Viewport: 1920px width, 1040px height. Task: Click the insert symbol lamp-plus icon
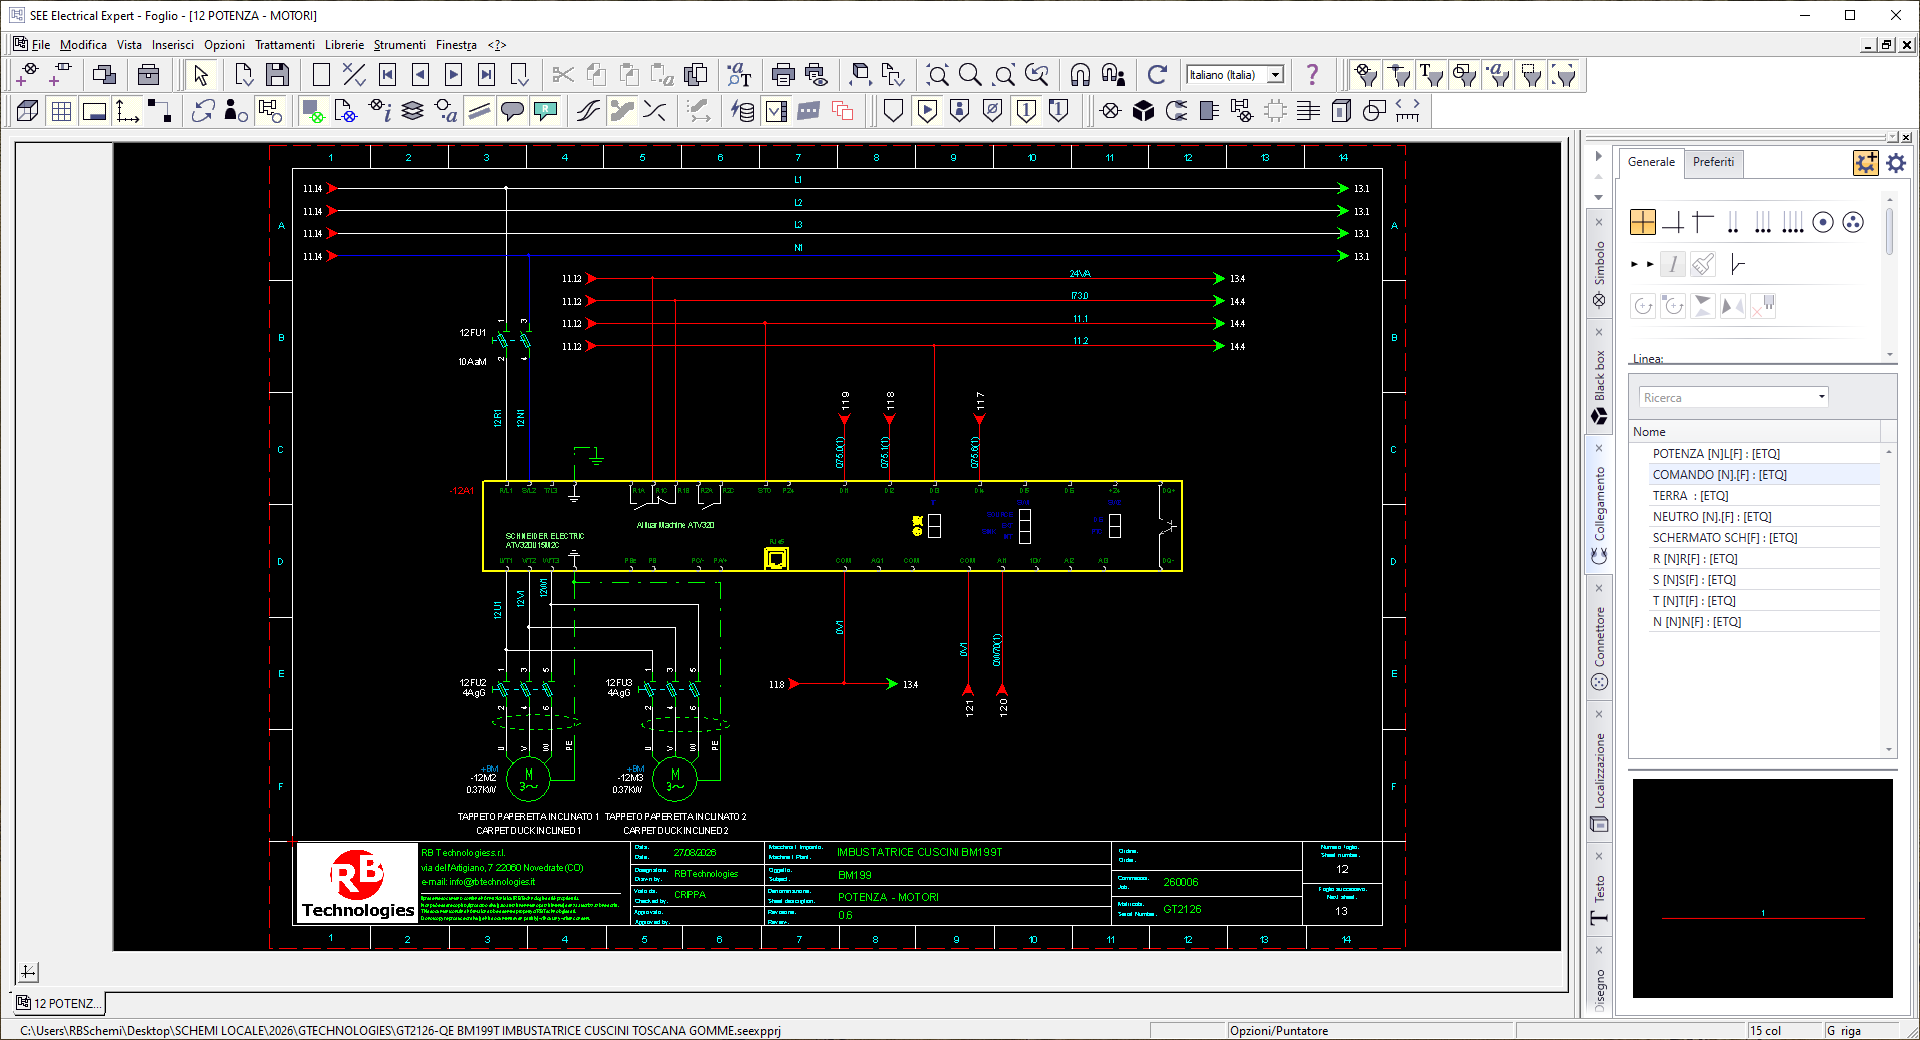(x=28, y=75)
